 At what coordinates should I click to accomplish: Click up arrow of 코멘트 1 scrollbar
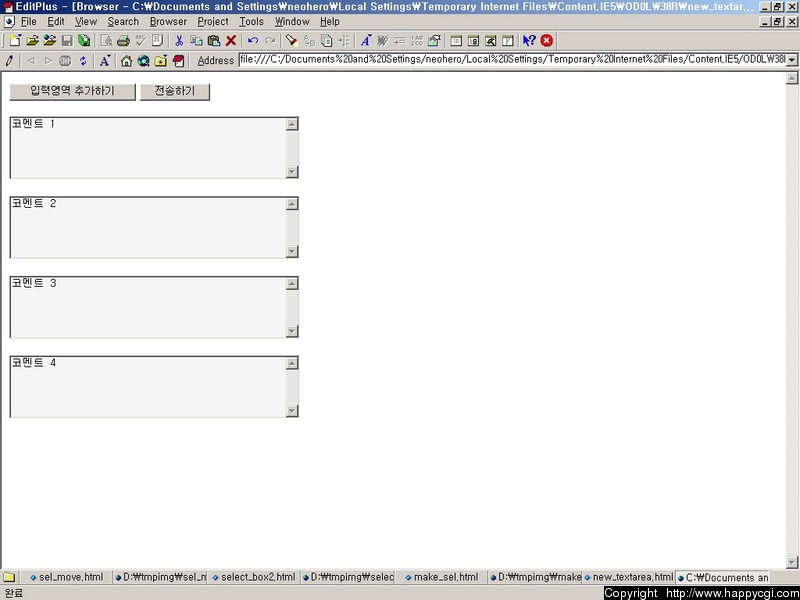click(292, 124)
